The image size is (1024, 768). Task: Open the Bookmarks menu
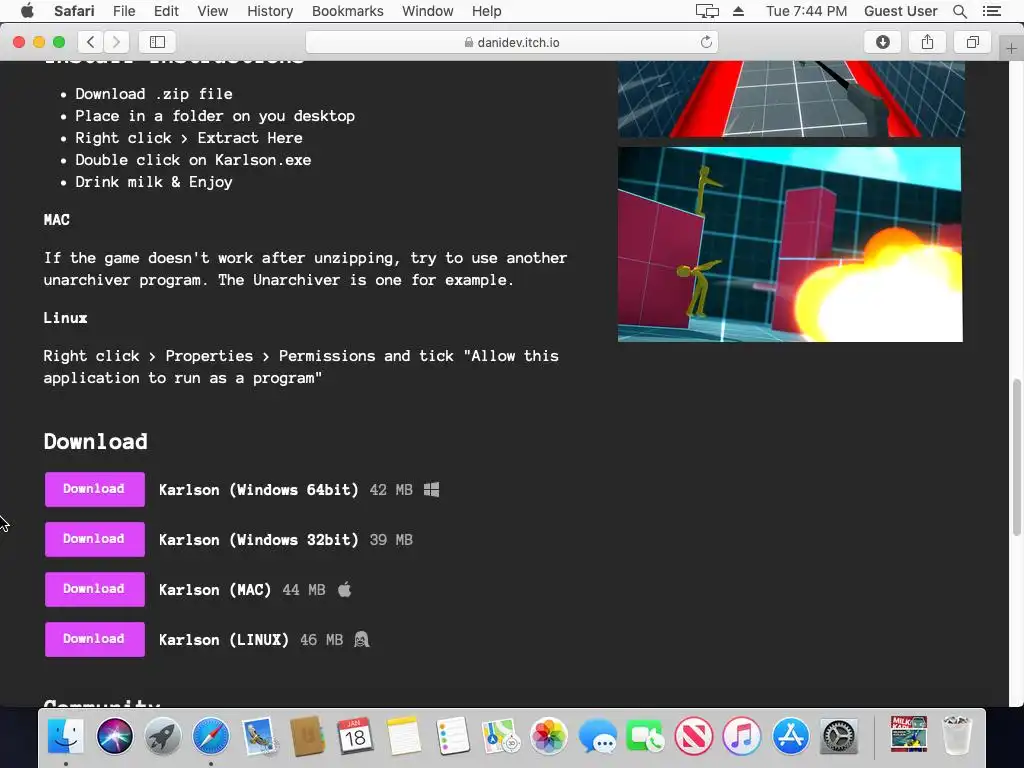tap(347, 11)
